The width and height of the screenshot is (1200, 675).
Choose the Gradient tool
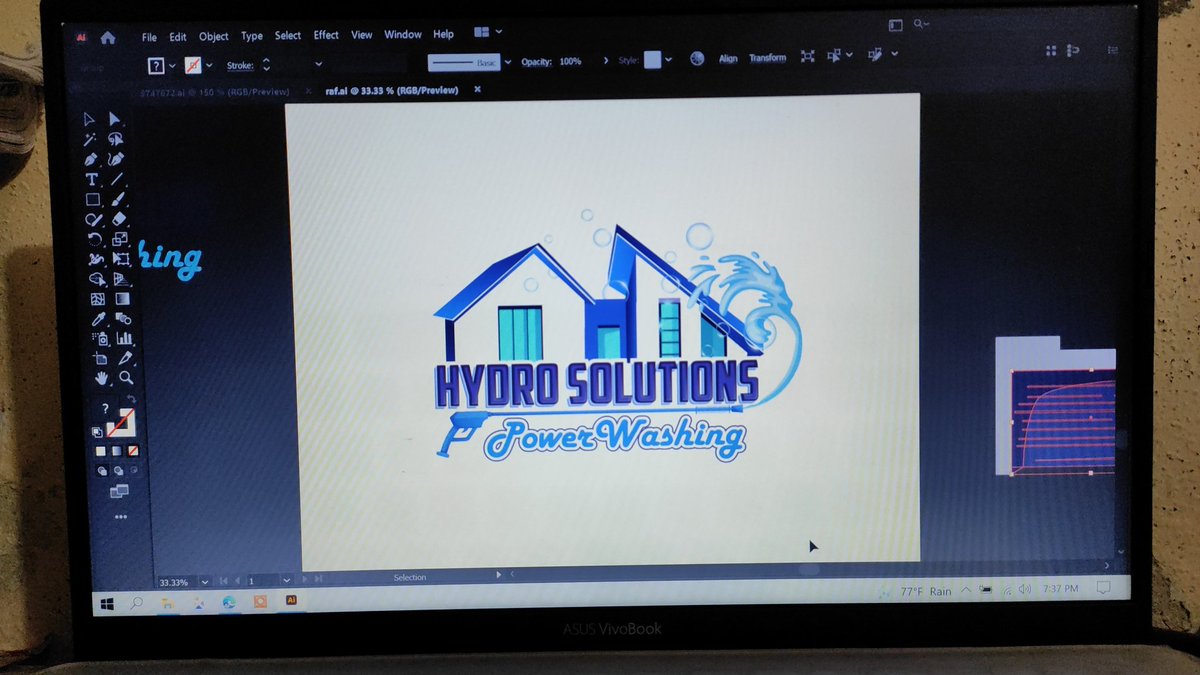pyautogui.click(x=123, y=298)
